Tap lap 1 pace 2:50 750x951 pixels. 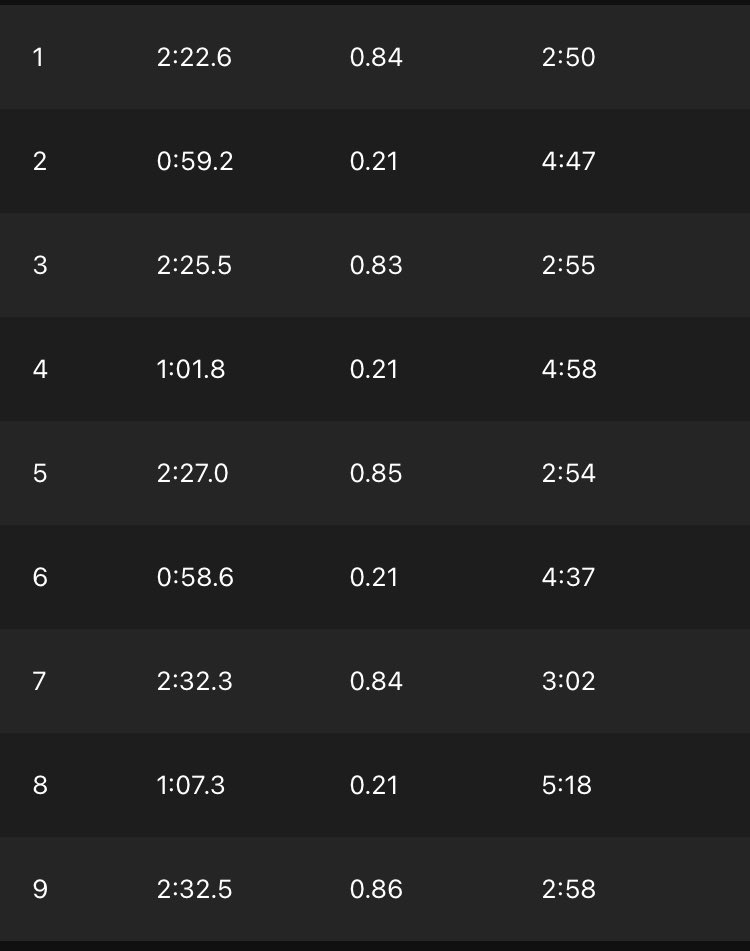click(569, 58)
